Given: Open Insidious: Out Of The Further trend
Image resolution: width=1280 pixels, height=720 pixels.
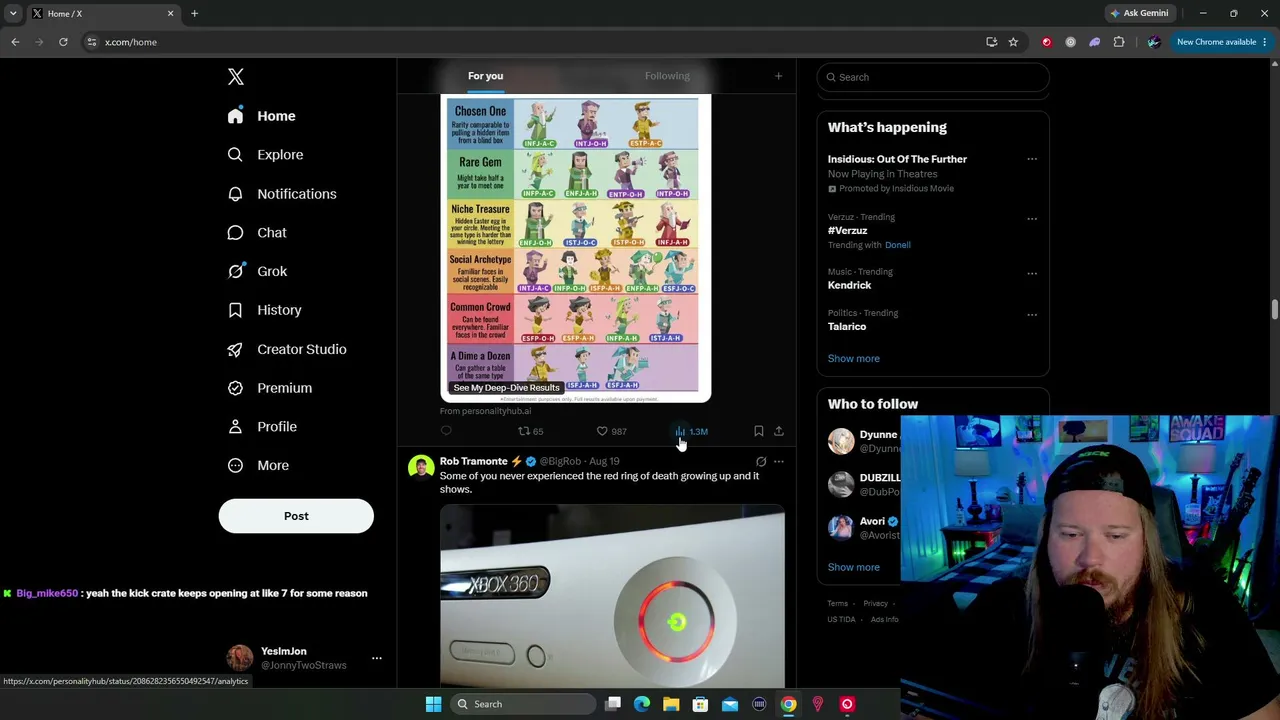Looking at the screenshot, I should pyautogui.click(x=897, y=159).
